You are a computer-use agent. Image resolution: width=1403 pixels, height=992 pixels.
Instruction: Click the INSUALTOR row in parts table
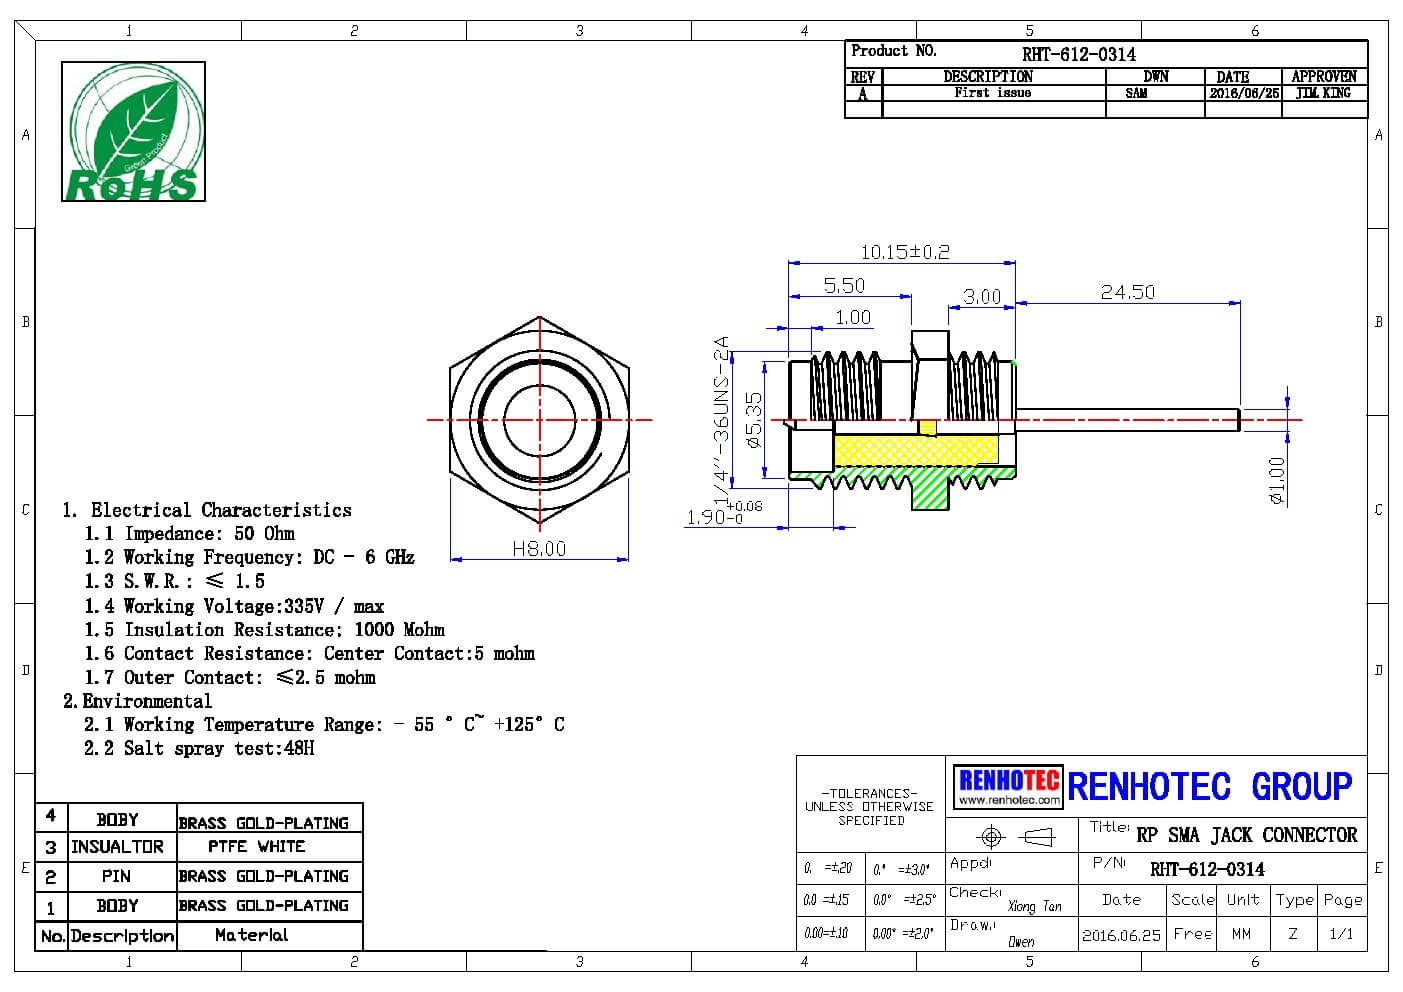pyautogui.click(x=117, y=846)
